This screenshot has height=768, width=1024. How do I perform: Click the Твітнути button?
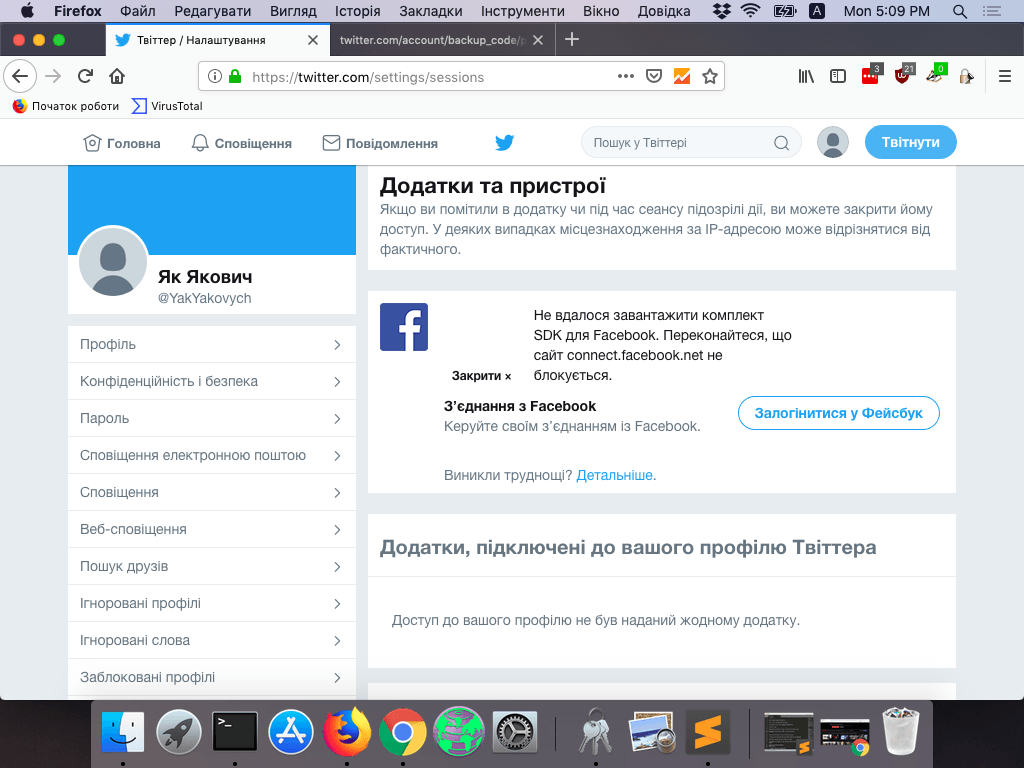pyautogui.click(x=910, y=142)
